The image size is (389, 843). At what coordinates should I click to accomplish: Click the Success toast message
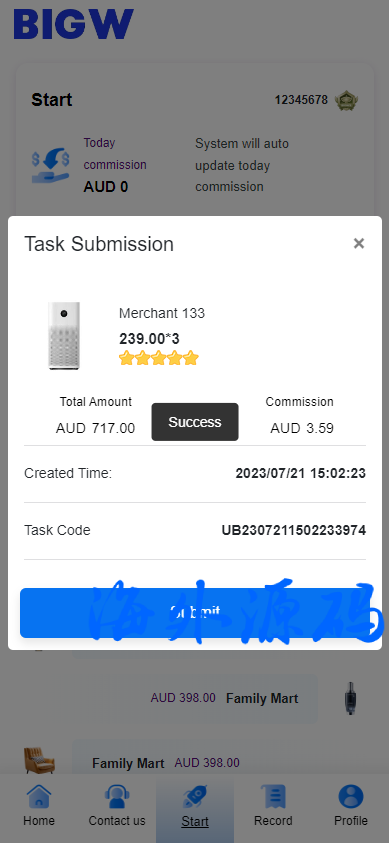tap(194, 422)
